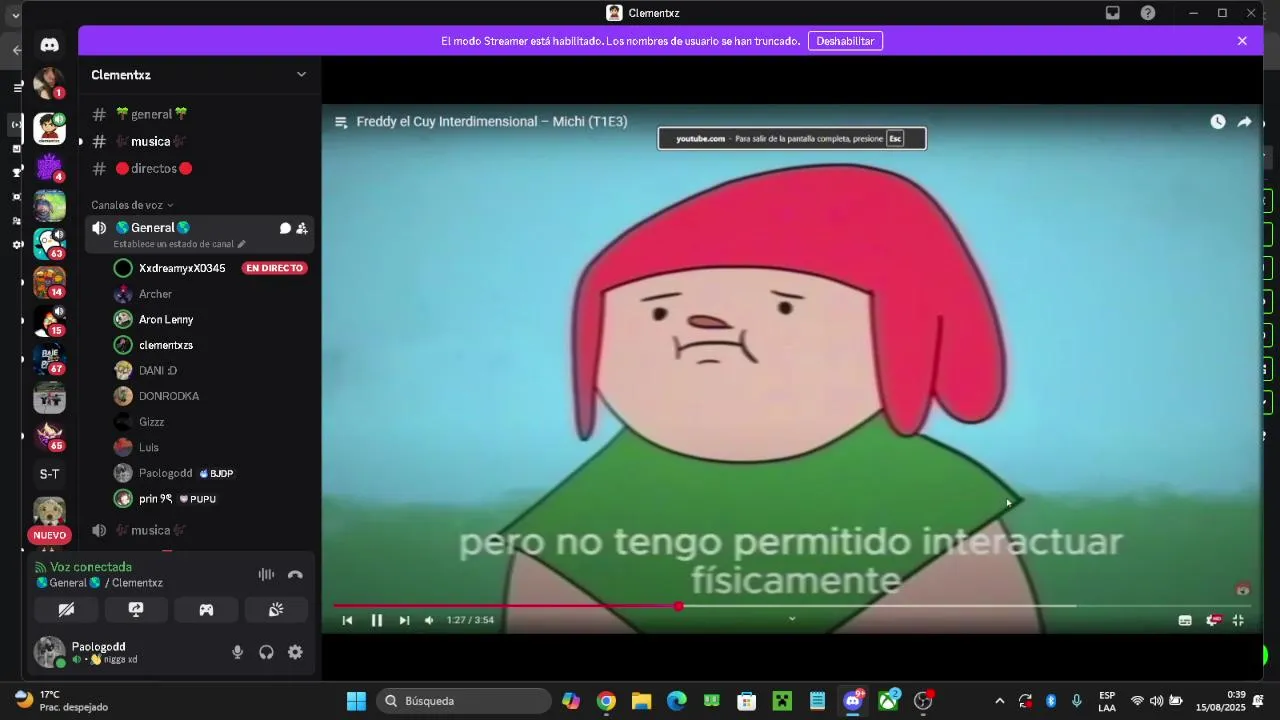This screenshot has height=720, width=1280.
Task: Click the red playhead scrubber
Action: (678, 606)
